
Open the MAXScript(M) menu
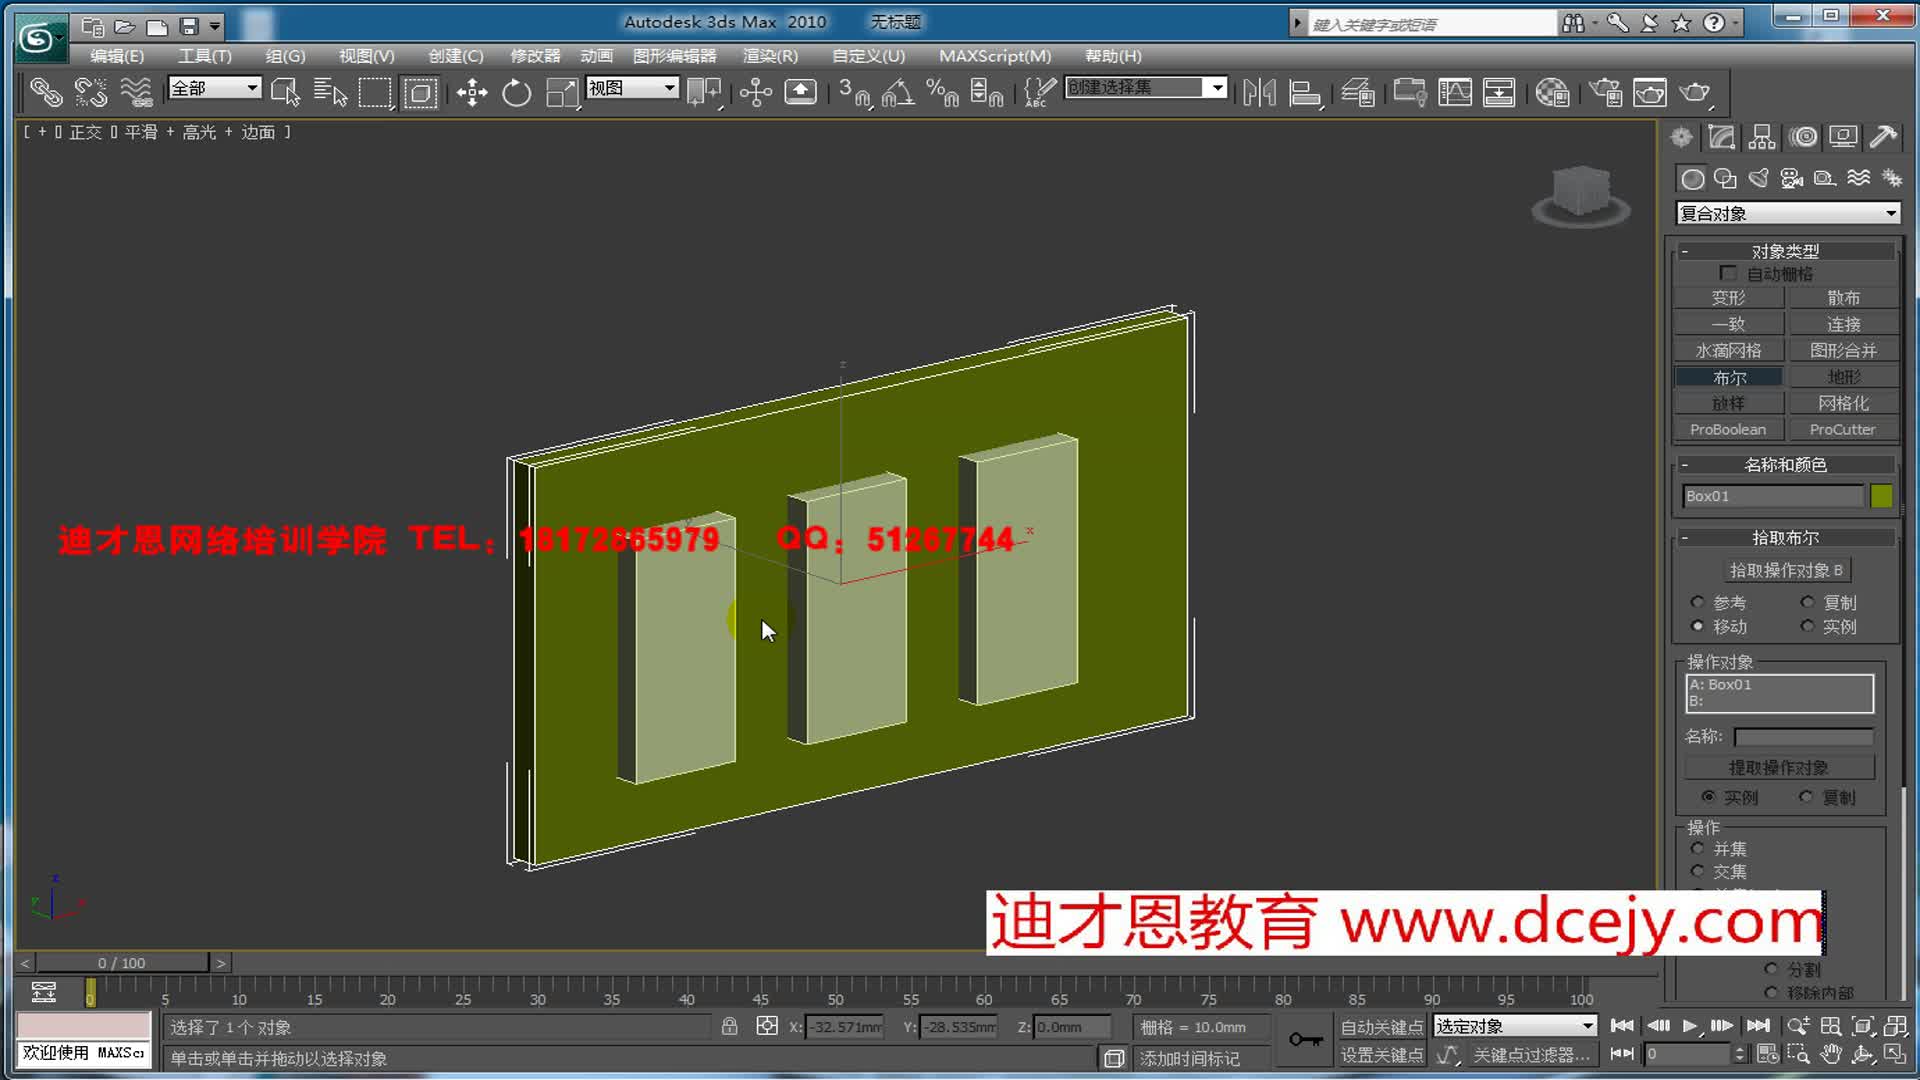(x=994, y=56)
